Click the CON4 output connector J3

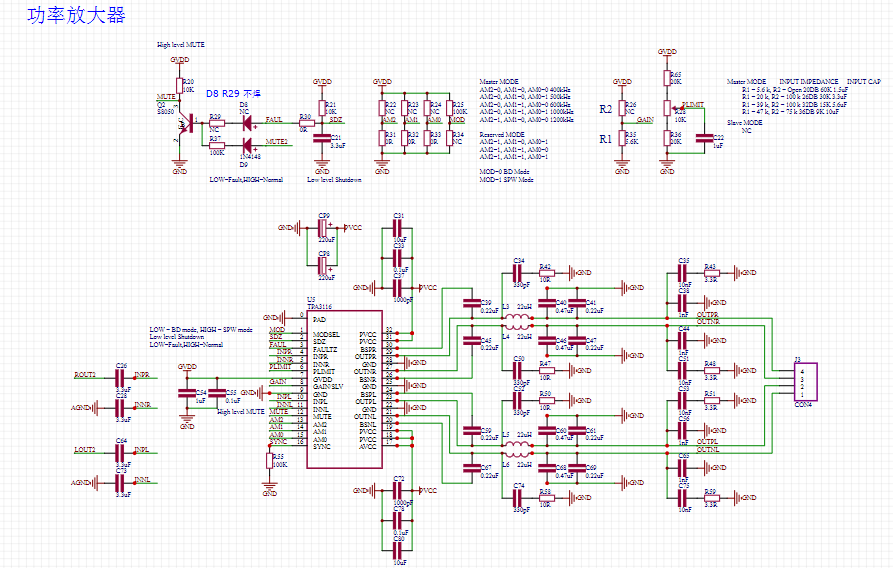click(x=805, y=382)
